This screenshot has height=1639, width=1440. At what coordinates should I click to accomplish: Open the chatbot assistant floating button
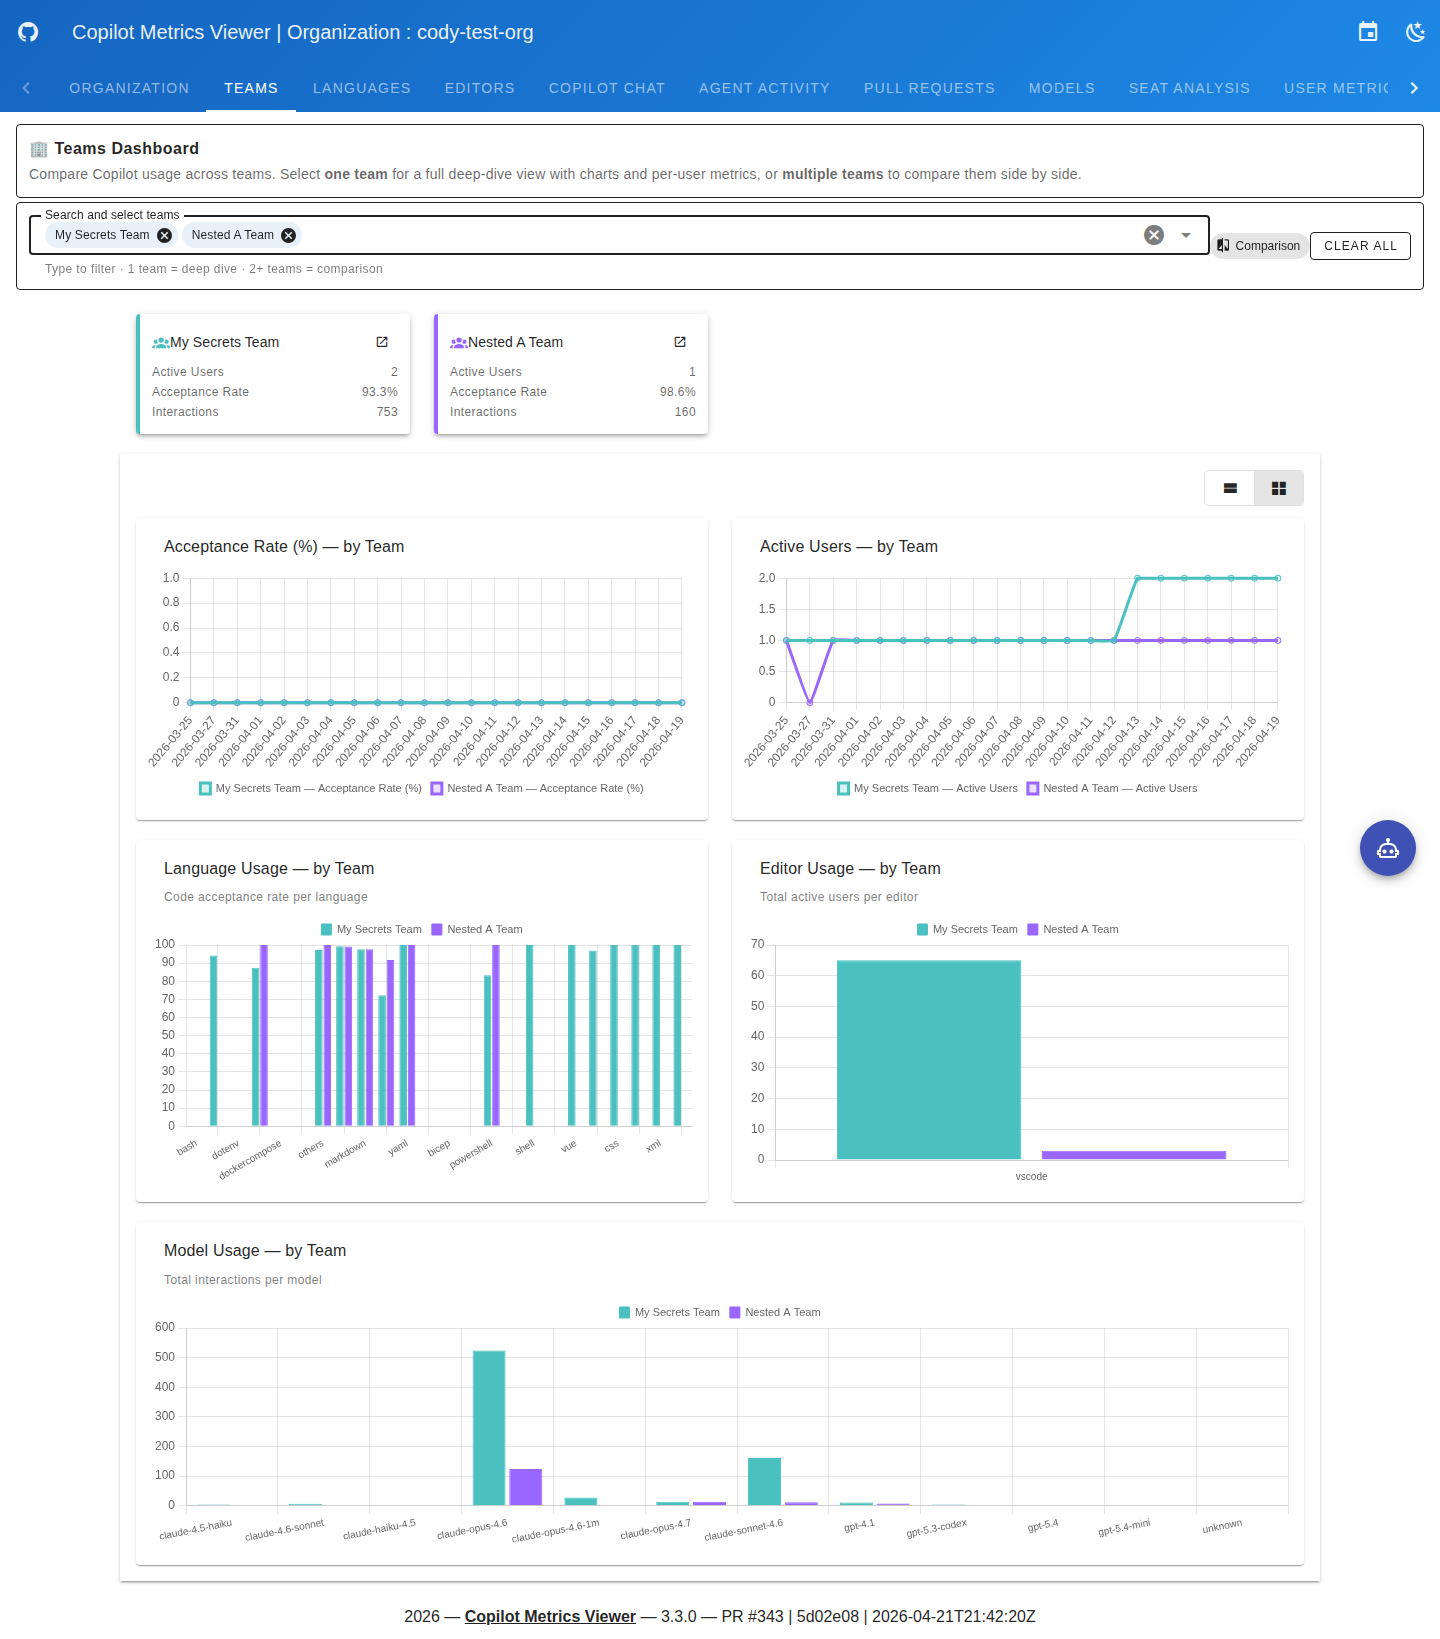point(1388,848)
